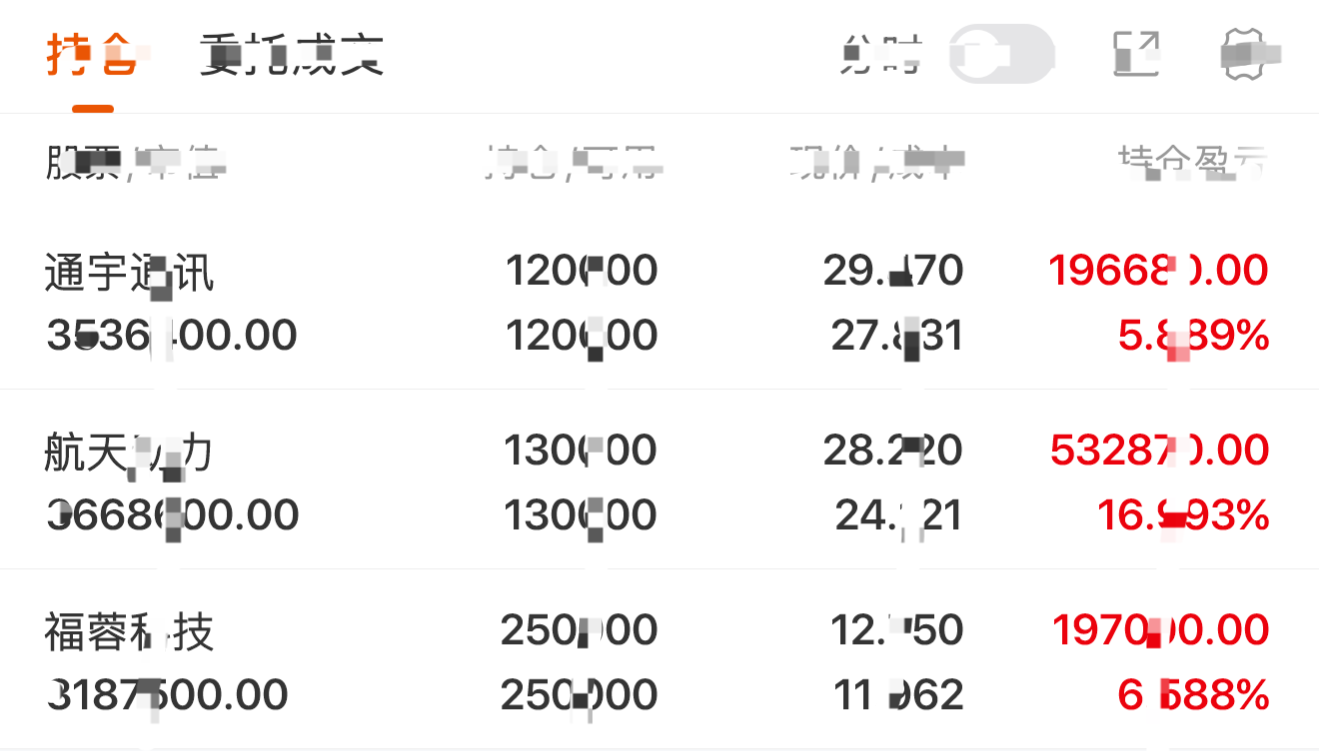Open the hexagon settings icon
This screenshot has height=751, width=1319.
click(x=1250, y=54)
